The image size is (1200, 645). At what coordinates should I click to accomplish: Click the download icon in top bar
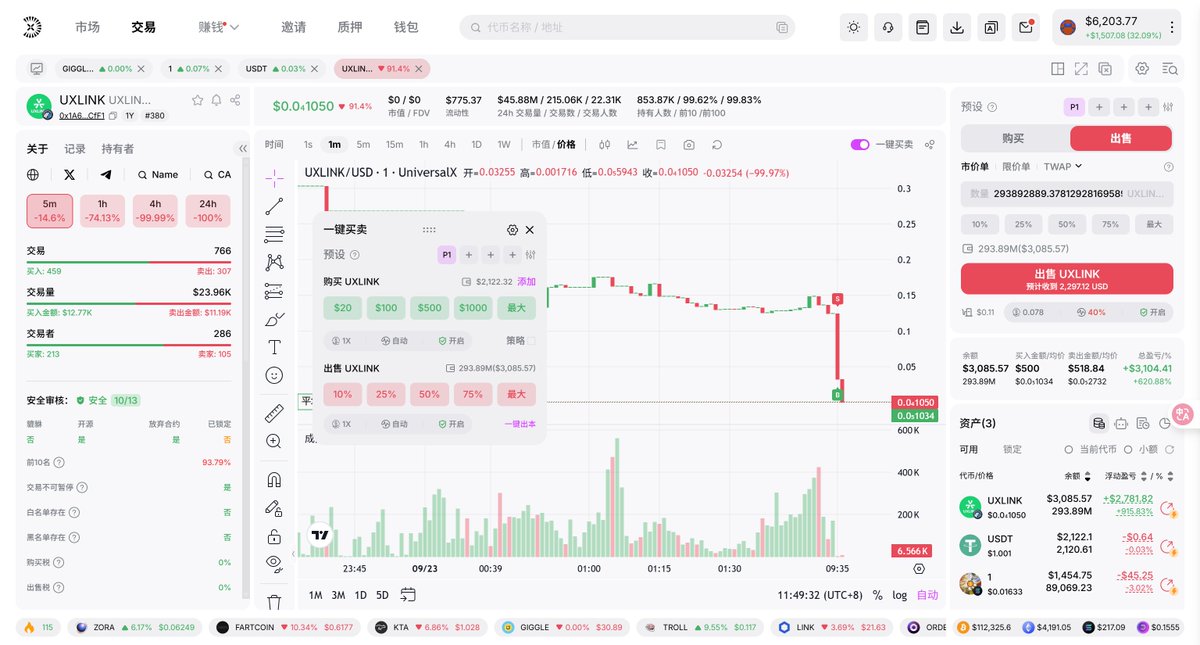tap(957, 27)
